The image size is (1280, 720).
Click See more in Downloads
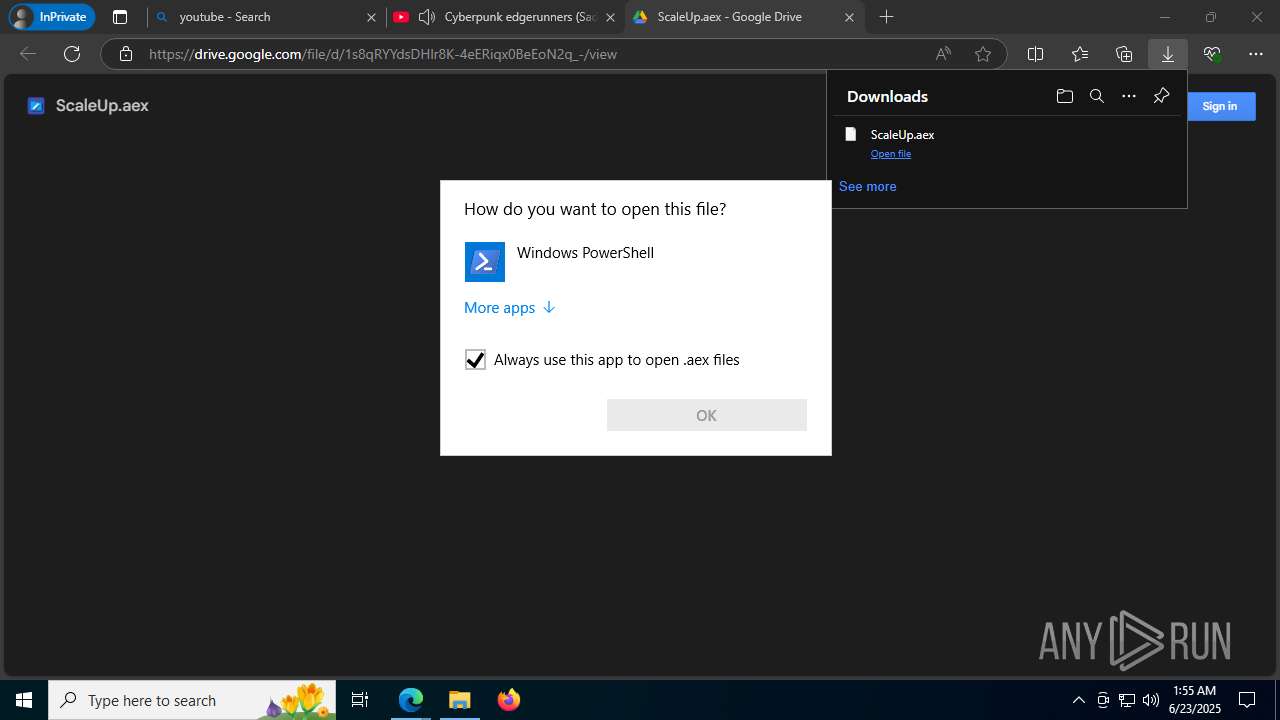[x=867, y=186]
